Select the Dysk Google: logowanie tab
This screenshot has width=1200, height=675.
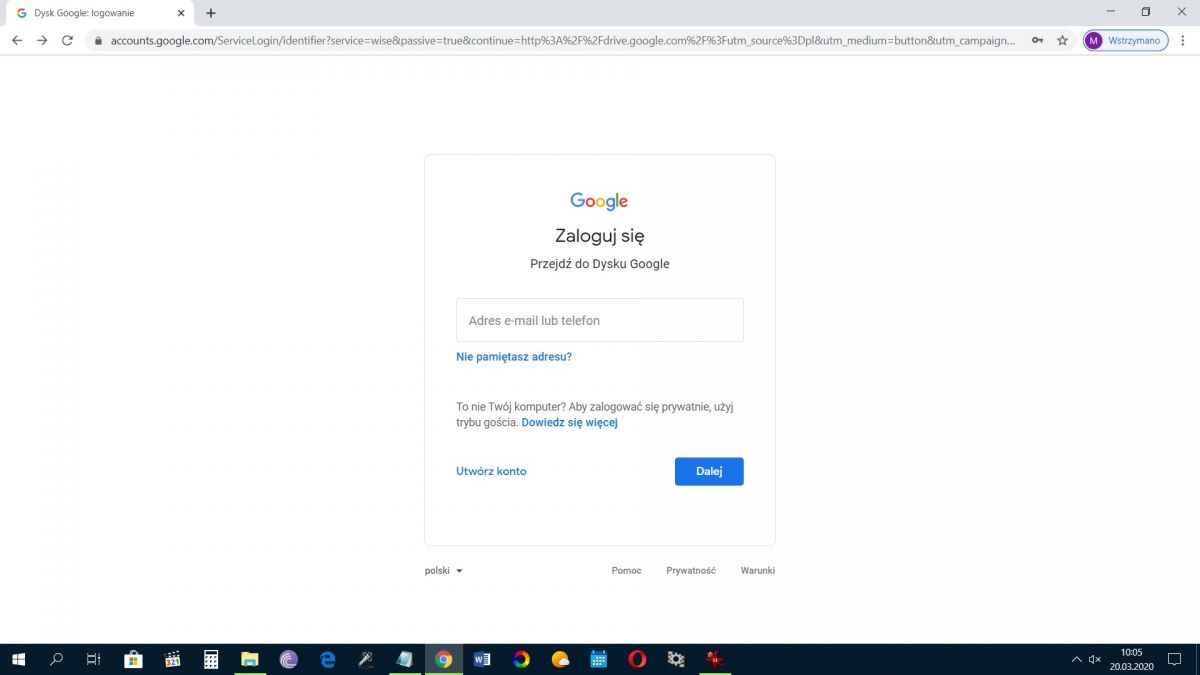(100, 13)
